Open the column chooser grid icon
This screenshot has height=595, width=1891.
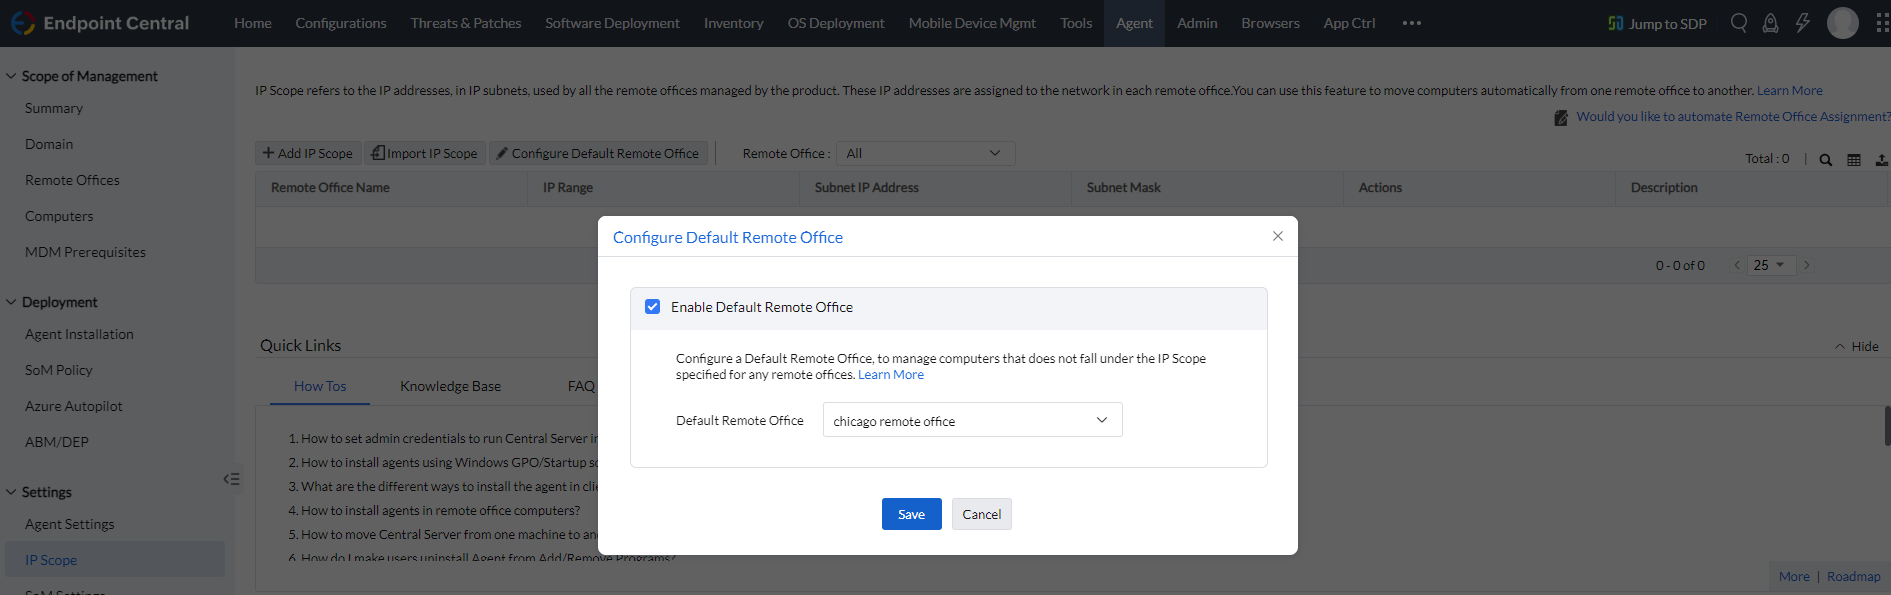1854,160
